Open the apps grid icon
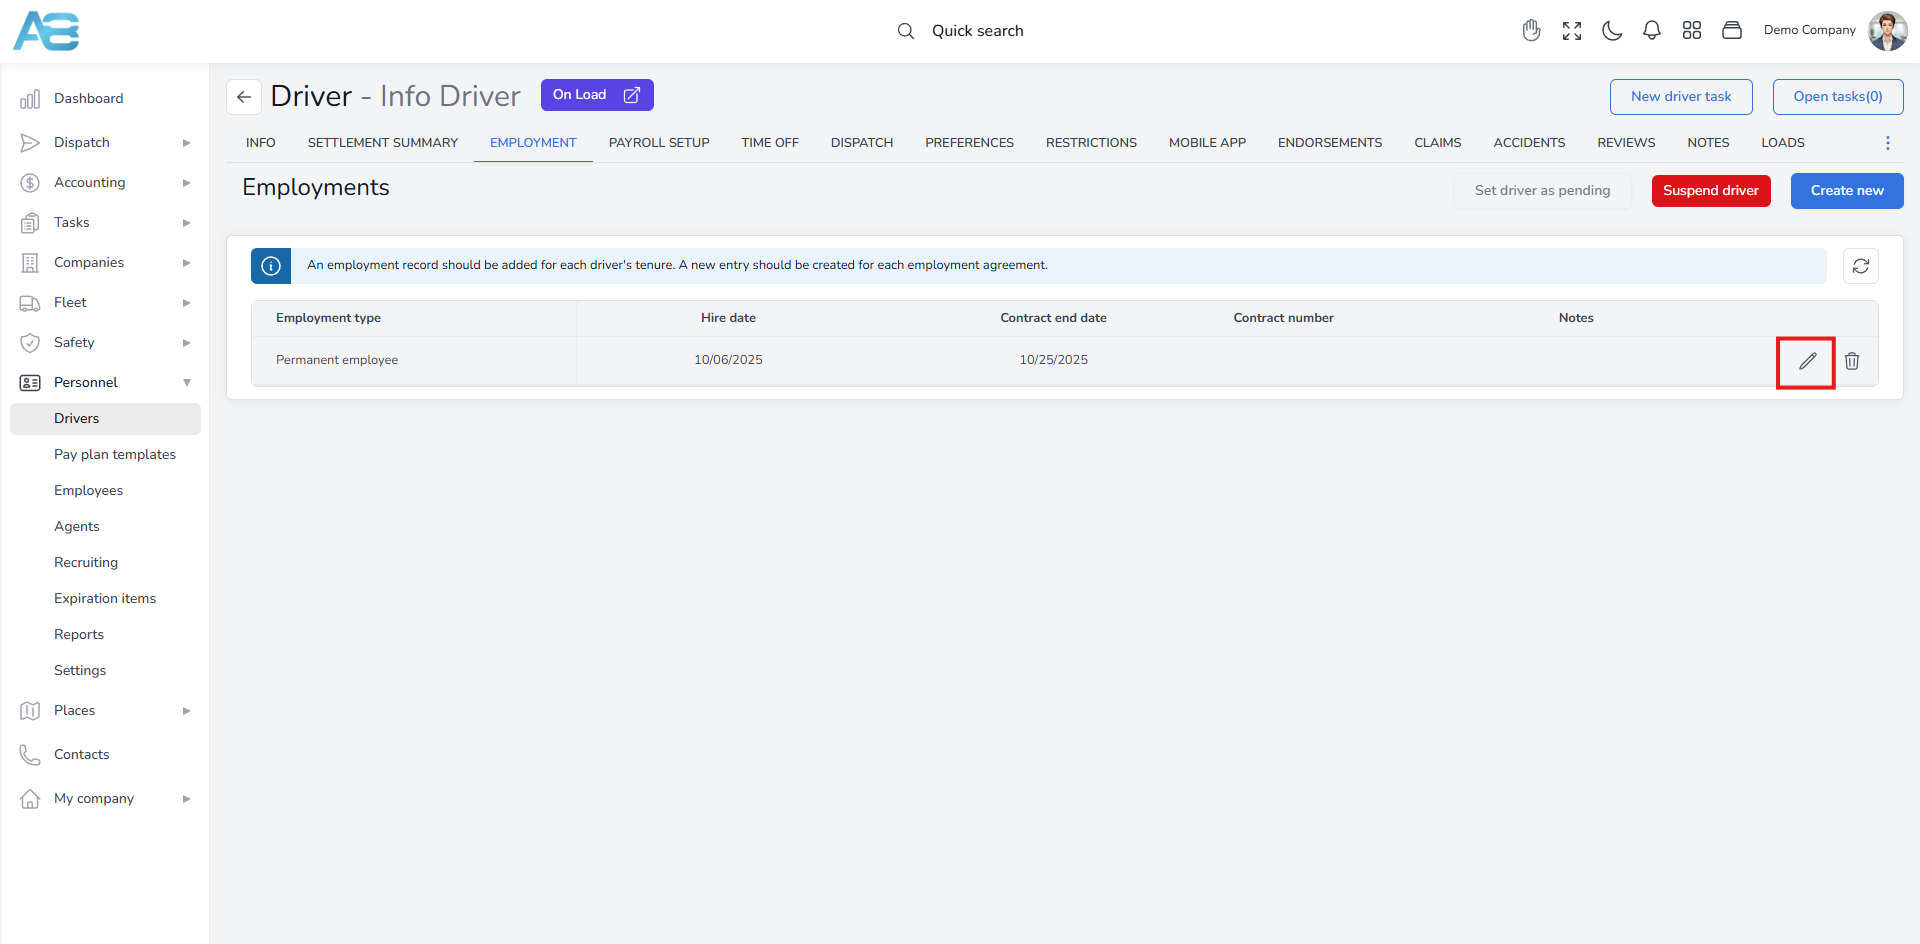The width and height of the screenshot is (1920, 944). tap(1692, 31)
